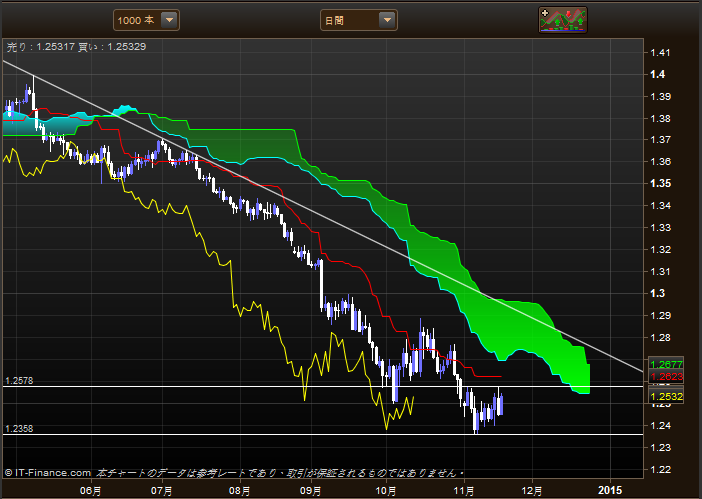Expand the 1000本 bar count dropdown arrow

click(x=169, y=20)
